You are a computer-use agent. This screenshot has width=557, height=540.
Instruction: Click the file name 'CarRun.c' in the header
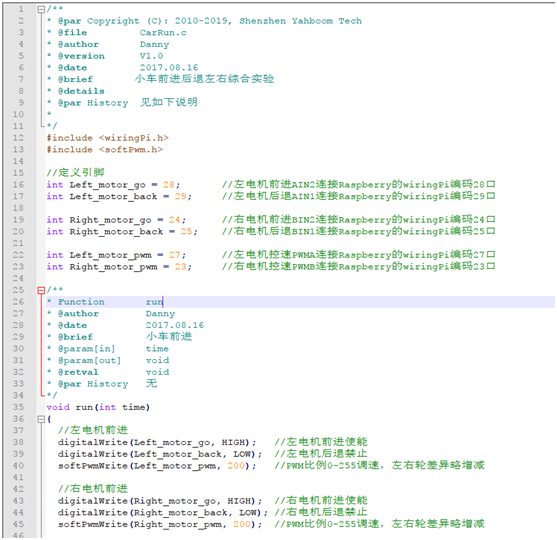(x=163, y=33)
